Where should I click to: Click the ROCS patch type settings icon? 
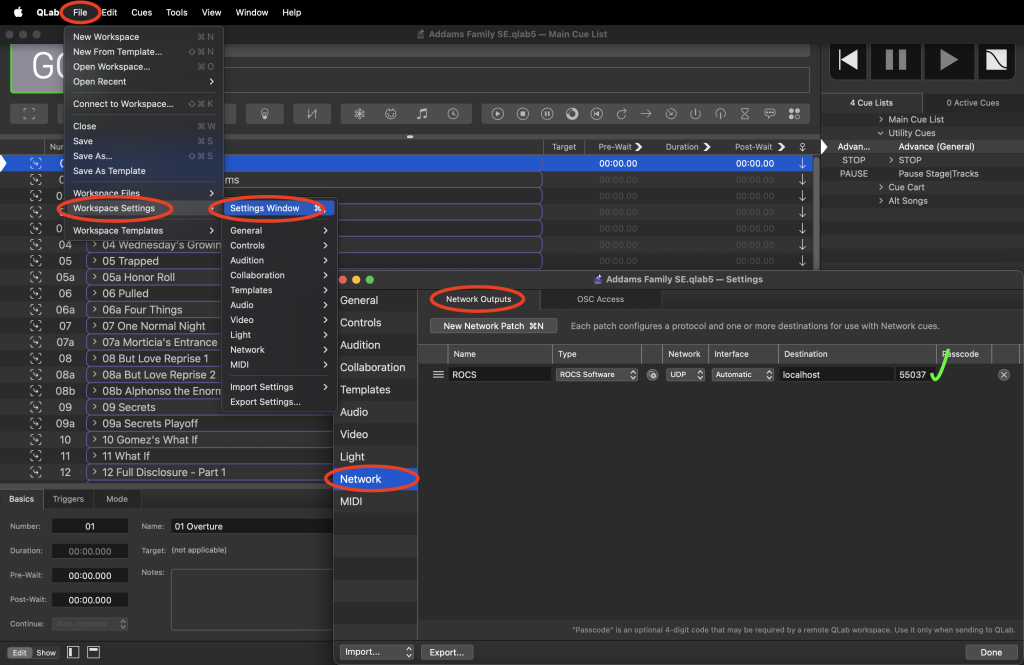pos(652,375)
